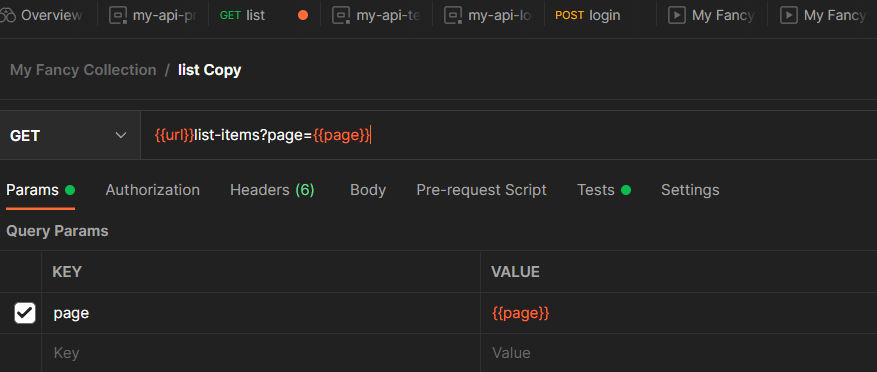Click the environment icon on my-api-lo tab
This screenshot has width=877, height=372.
[453, 16]
